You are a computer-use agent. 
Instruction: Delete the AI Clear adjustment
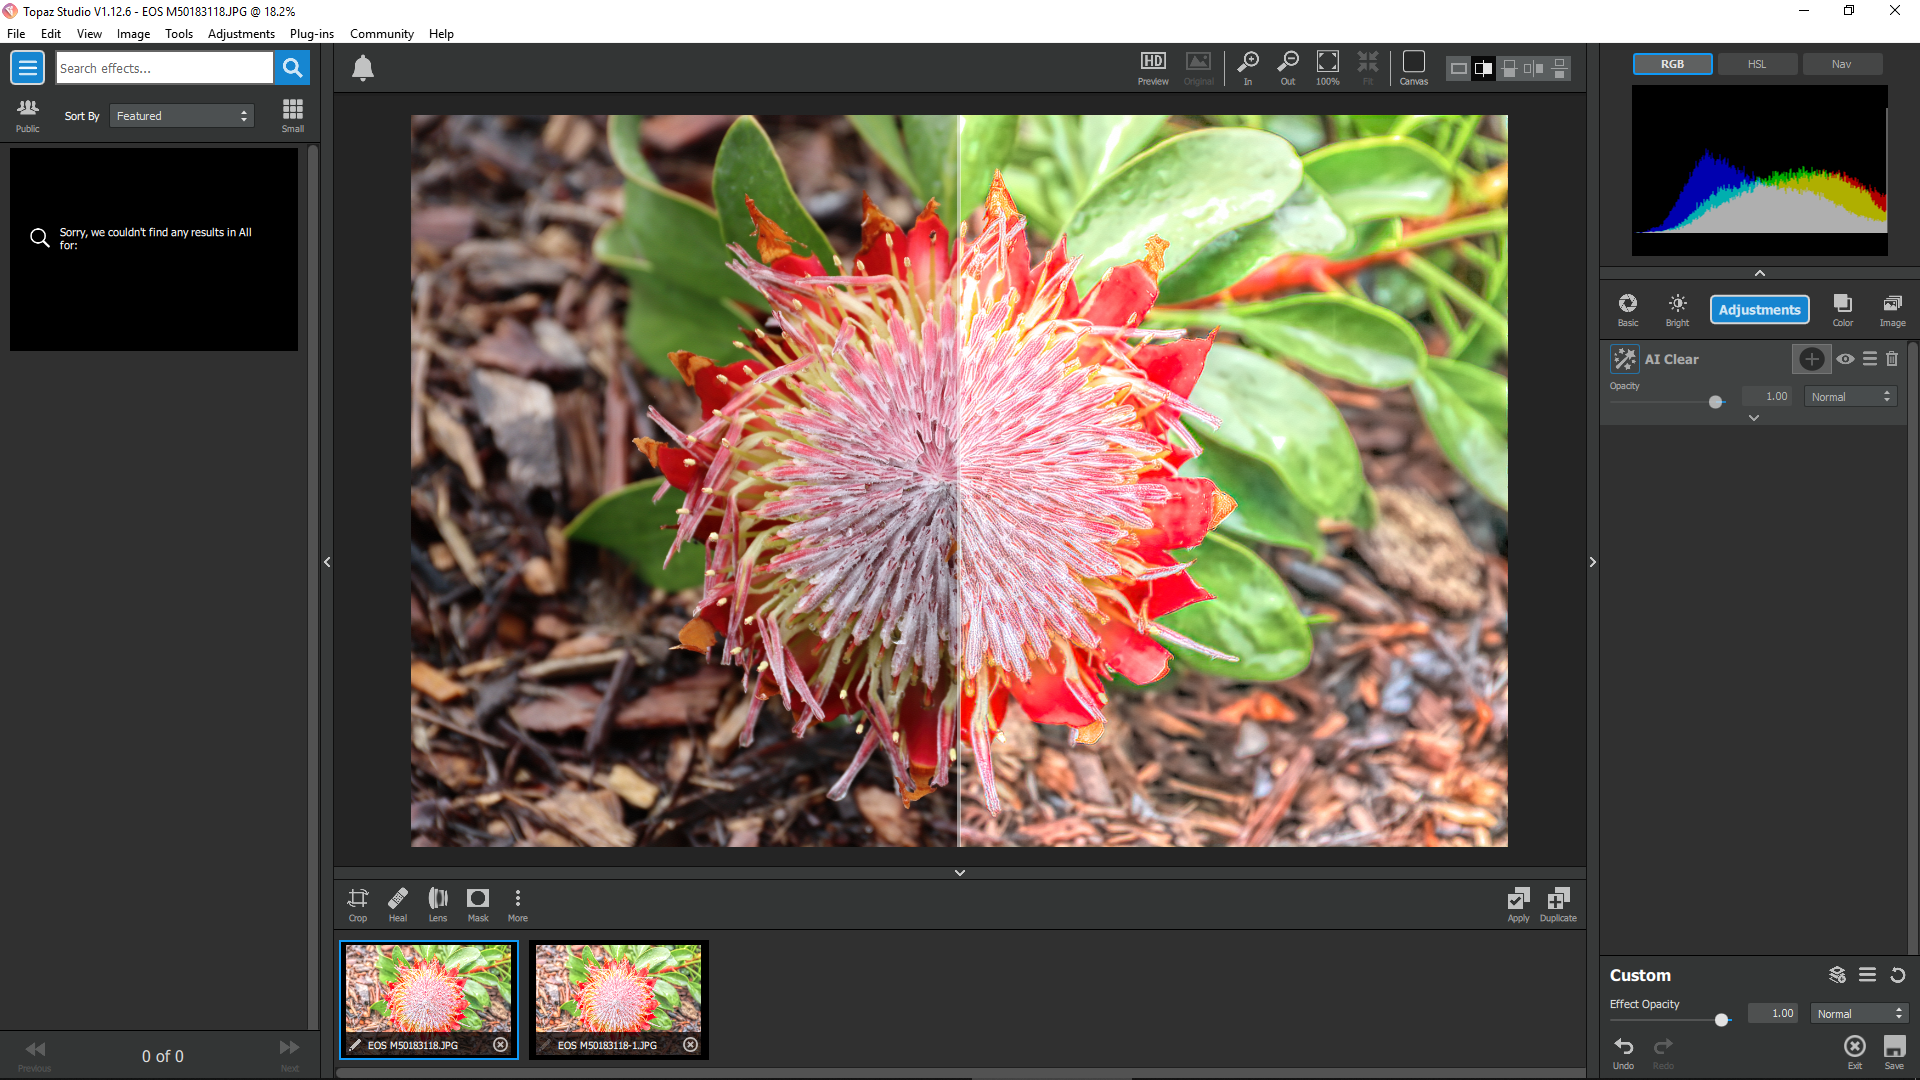1892,359
